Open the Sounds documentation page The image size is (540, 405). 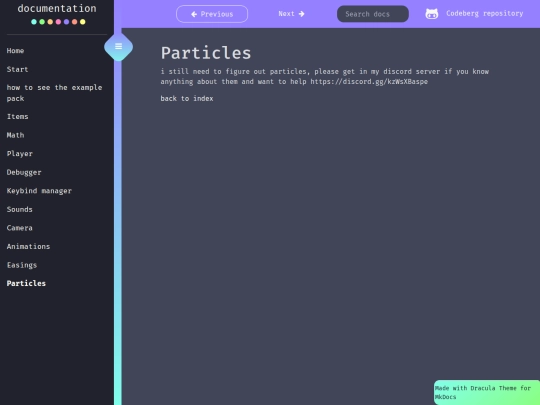click(20, 209)
